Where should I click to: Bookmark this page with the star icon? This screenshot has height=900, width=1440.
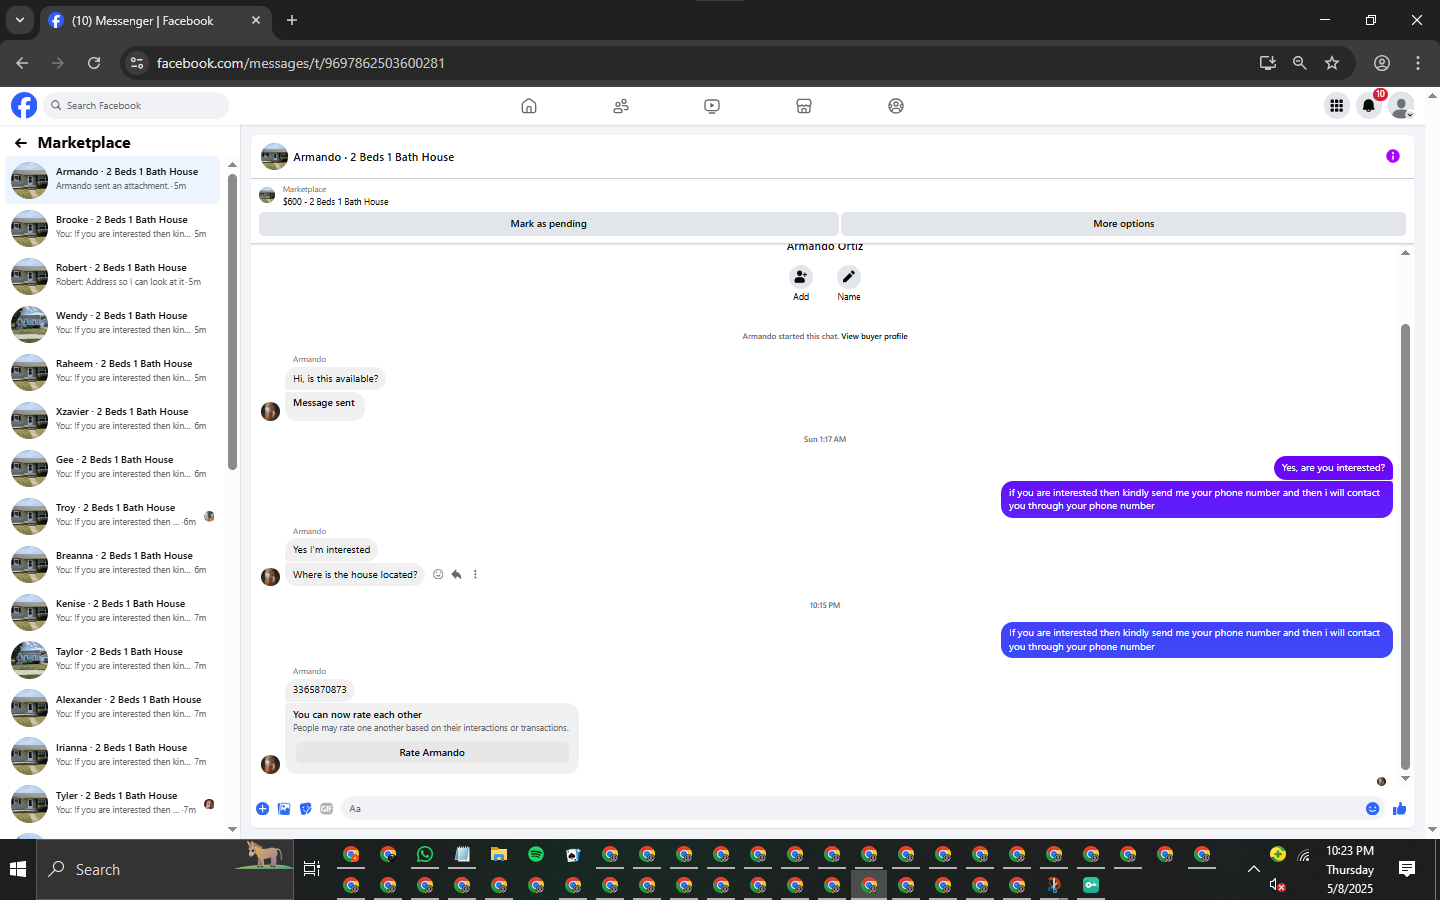[x=1332, y=63]
